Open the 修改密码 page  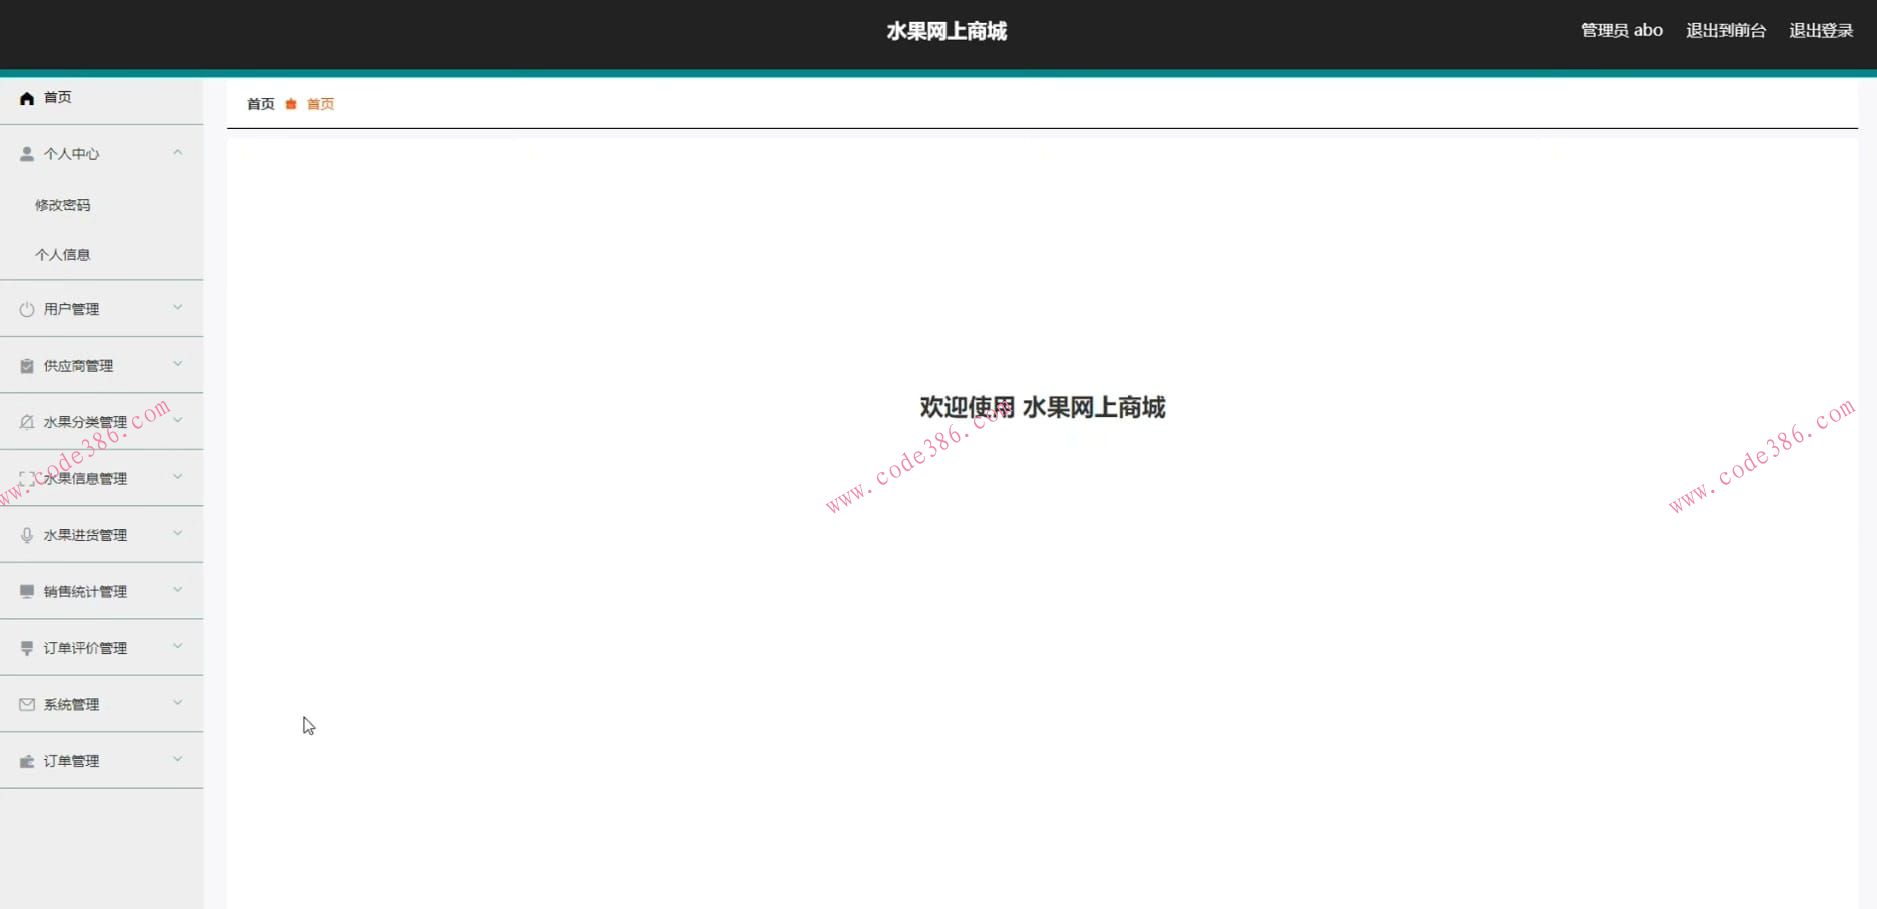pos(63,204)
